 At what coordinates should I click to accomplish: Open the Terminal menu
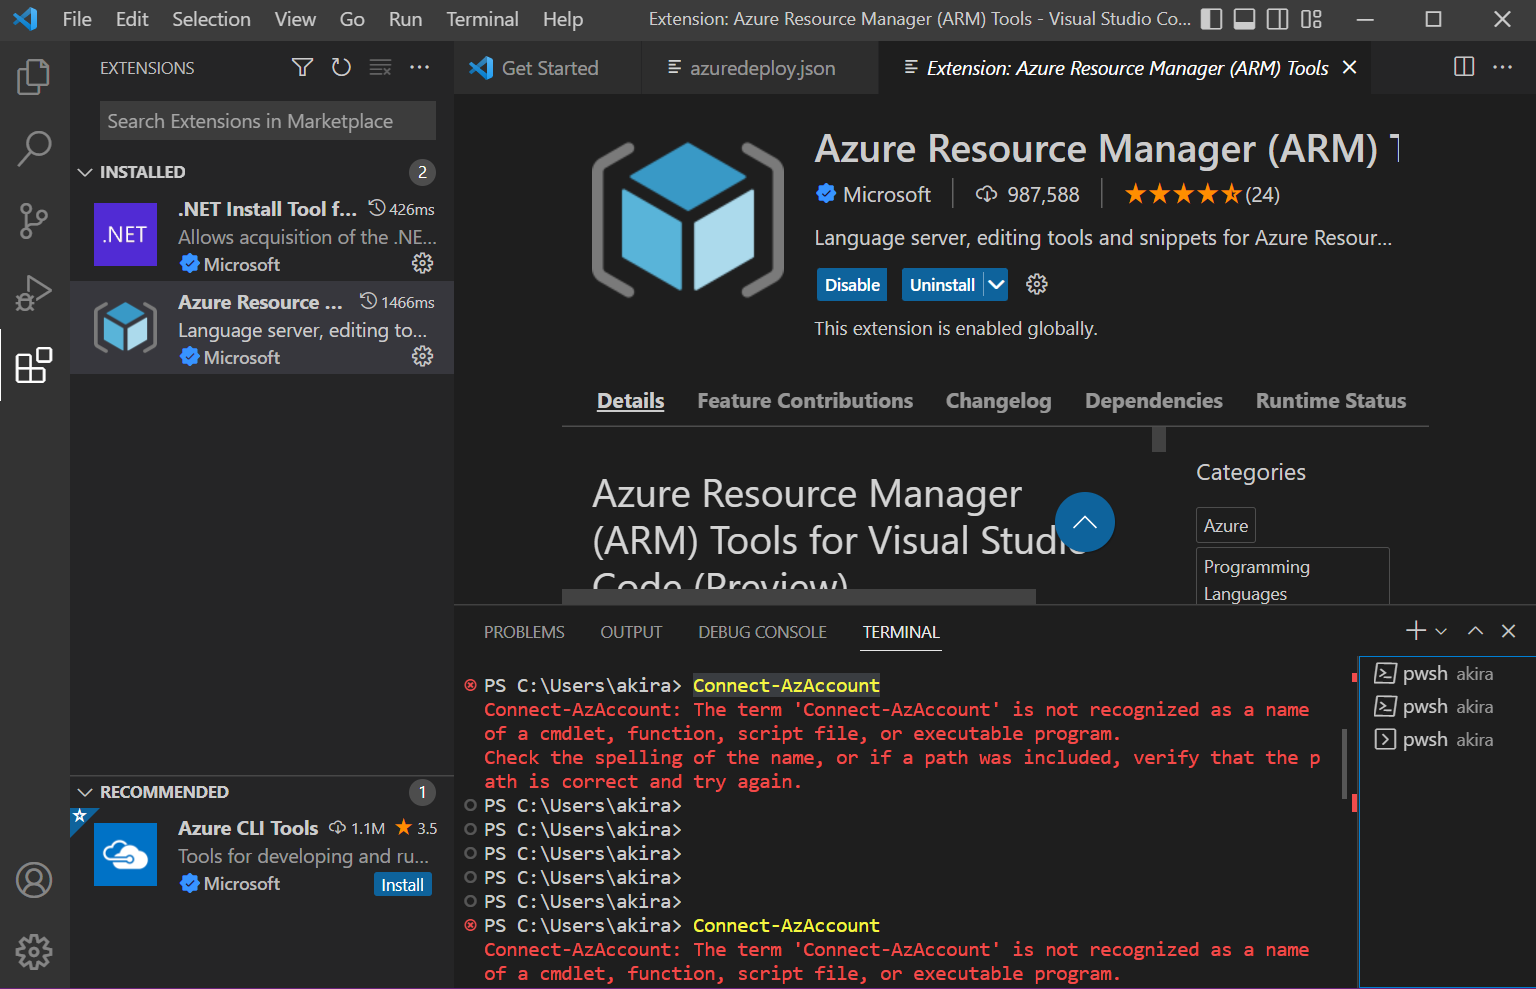[482, 19]
